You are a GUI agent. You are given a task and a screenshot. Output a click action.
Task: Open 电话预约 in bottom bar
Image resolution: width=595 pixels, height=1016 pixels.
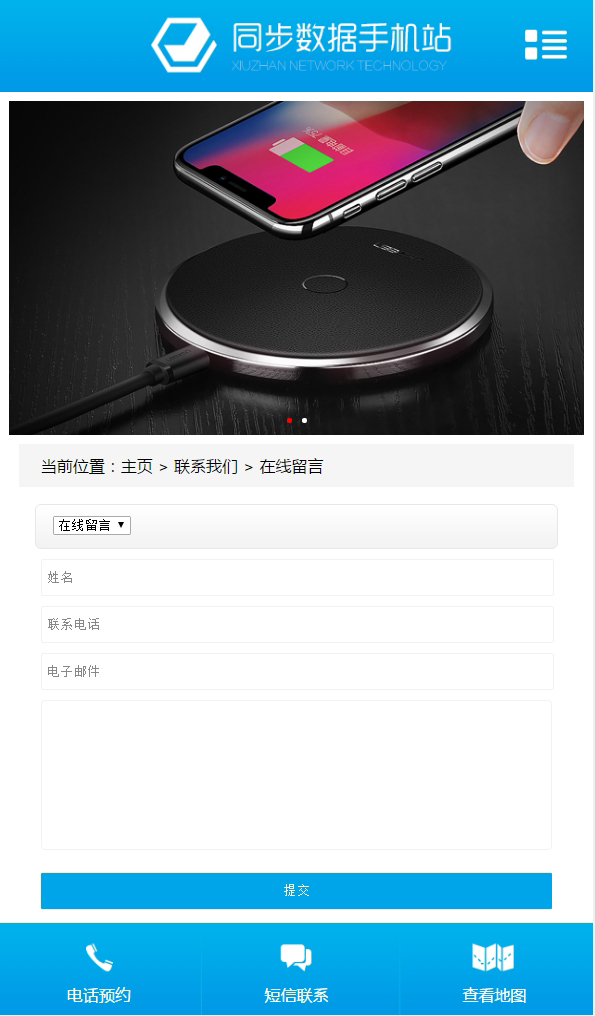click(99, 995)
